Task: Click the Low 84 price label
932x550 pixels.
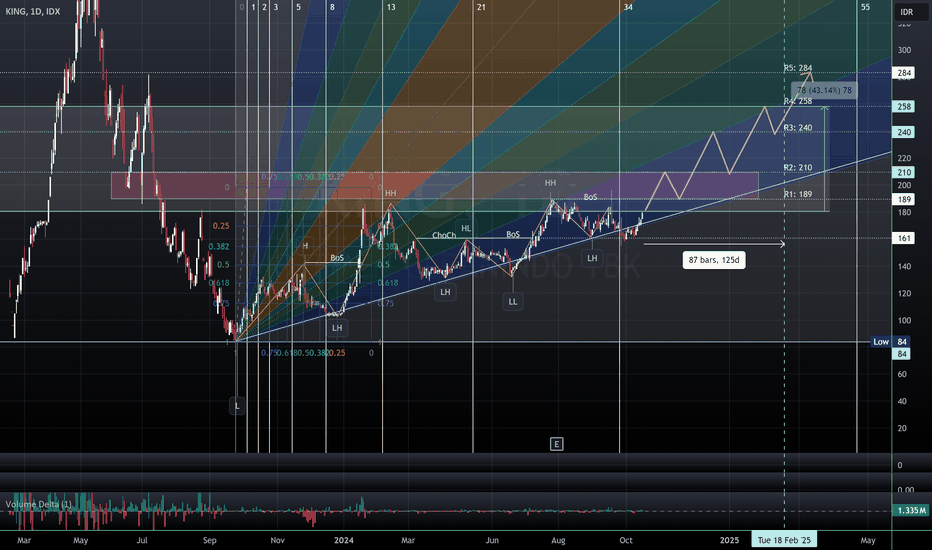Action: [890, 341]
